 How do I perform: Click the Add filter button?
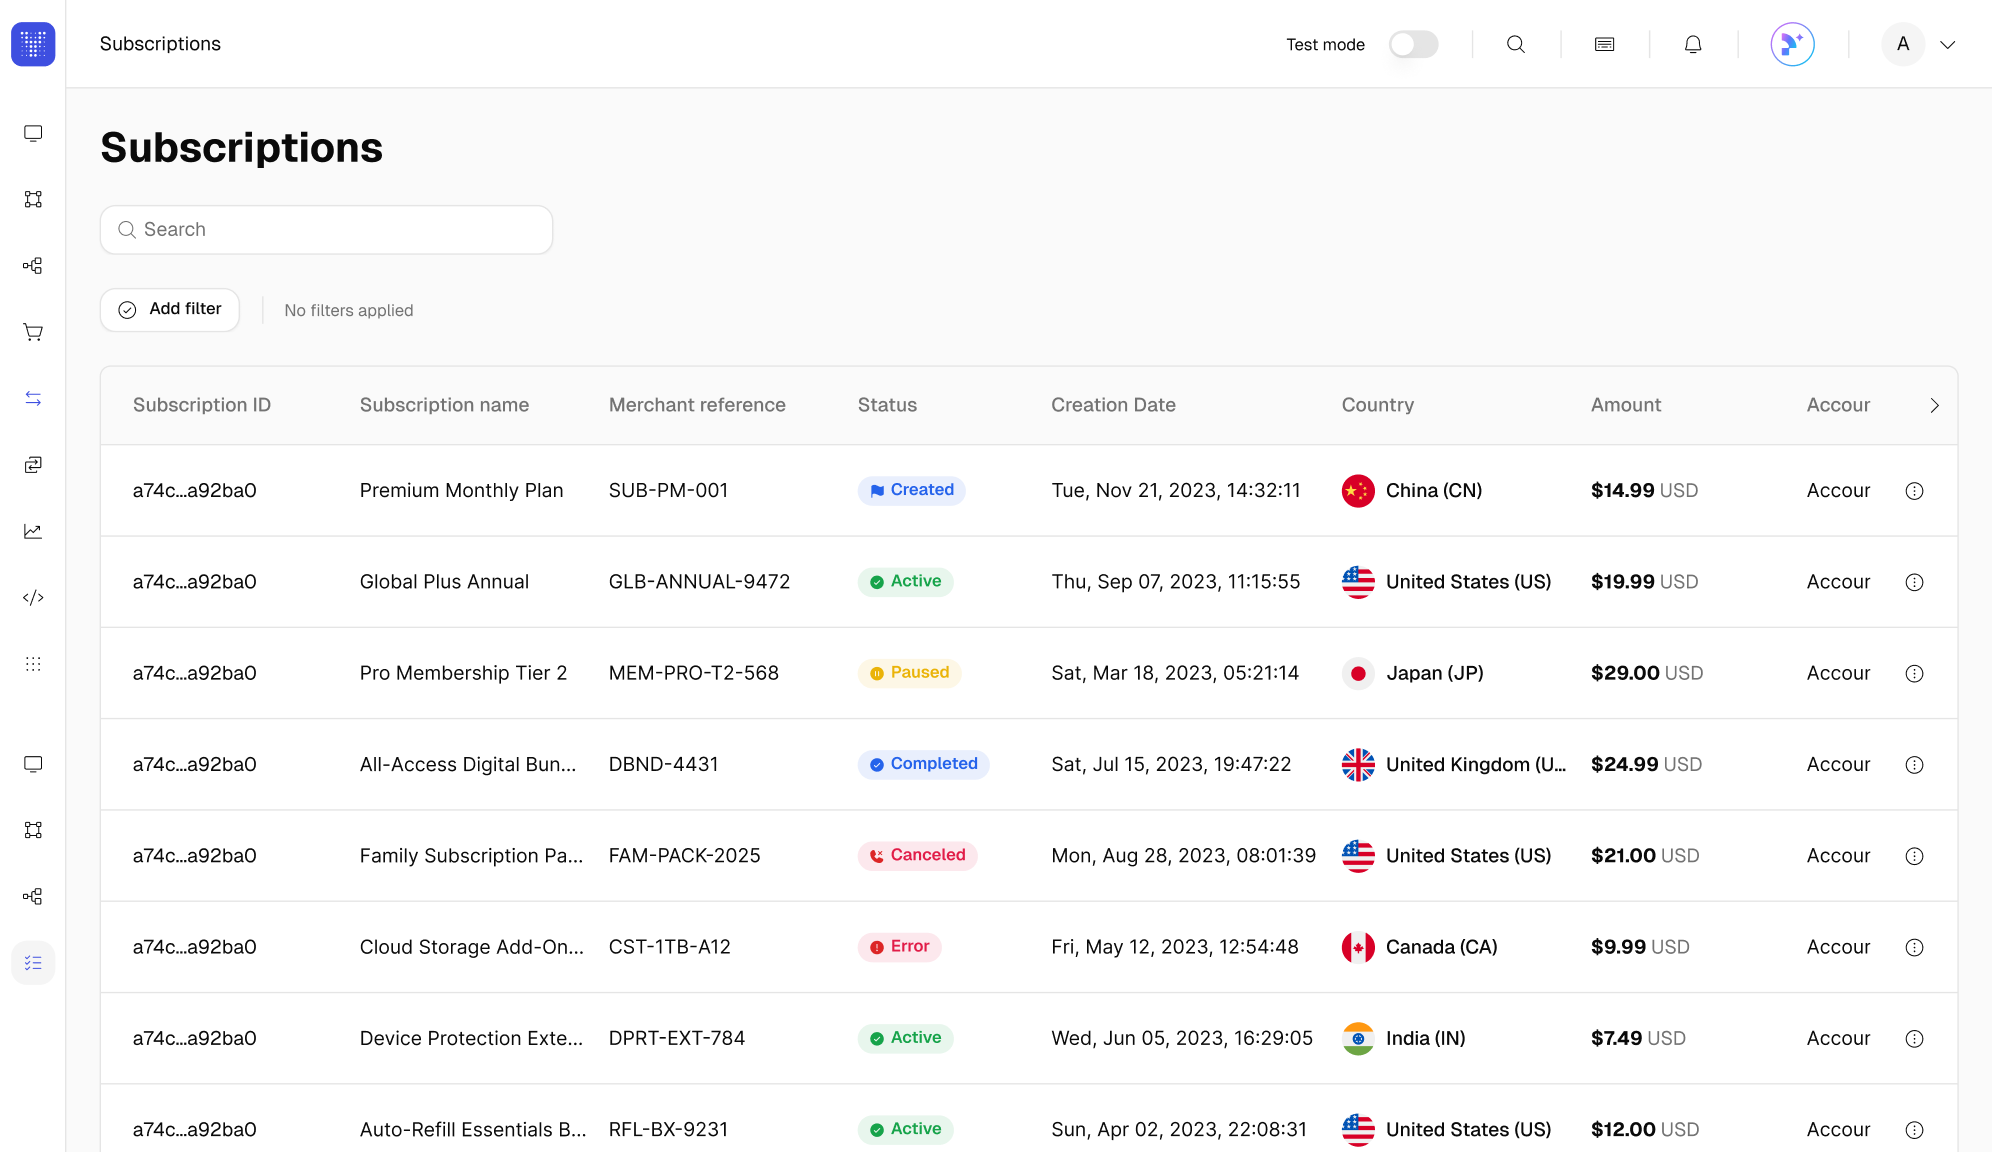(x=170, y=310)
